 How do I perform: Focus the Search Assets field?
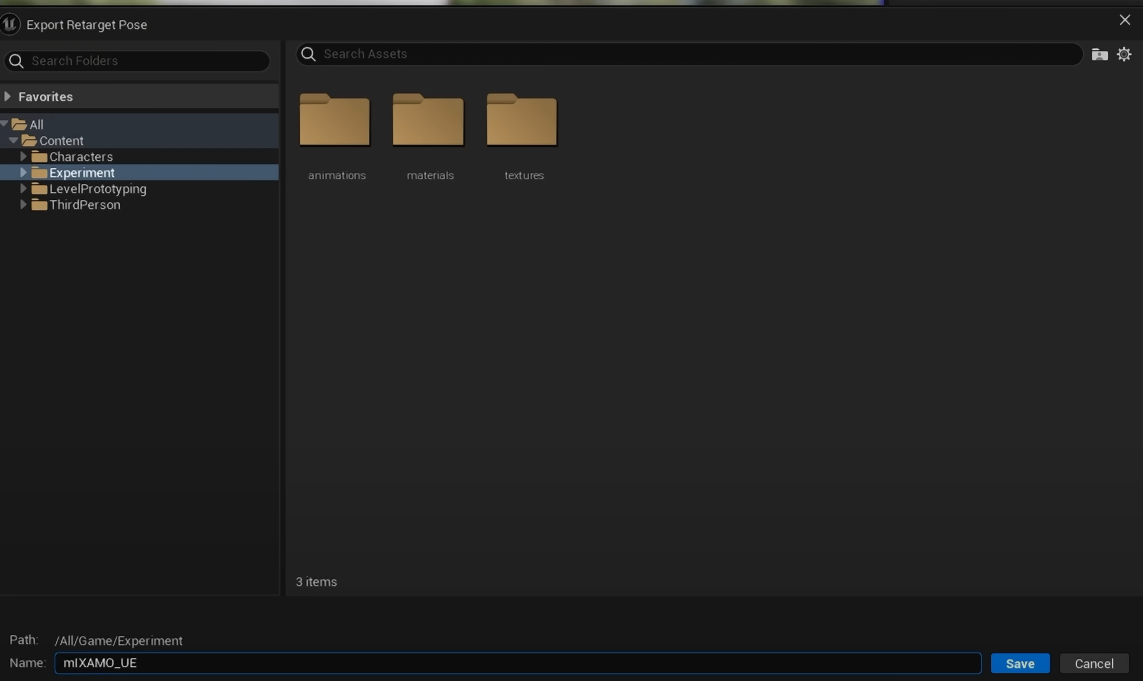[x=689, y=54]
